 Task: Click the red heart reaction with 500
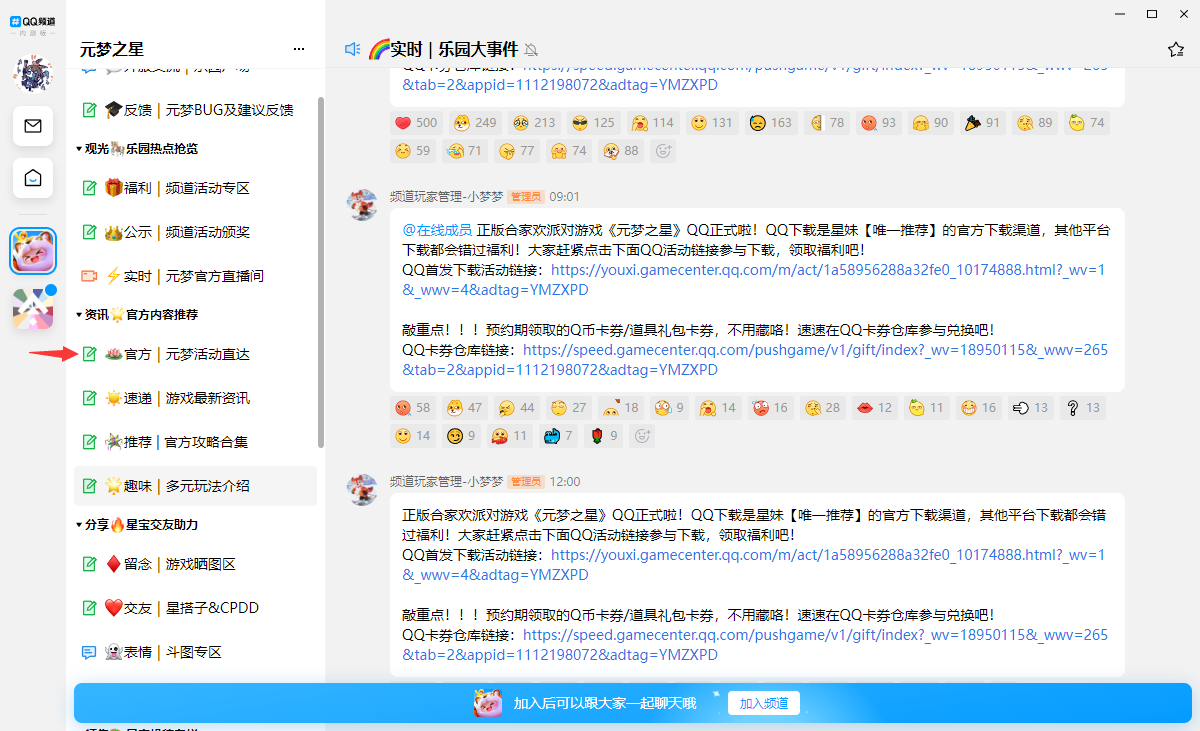(x=416, y=123)
